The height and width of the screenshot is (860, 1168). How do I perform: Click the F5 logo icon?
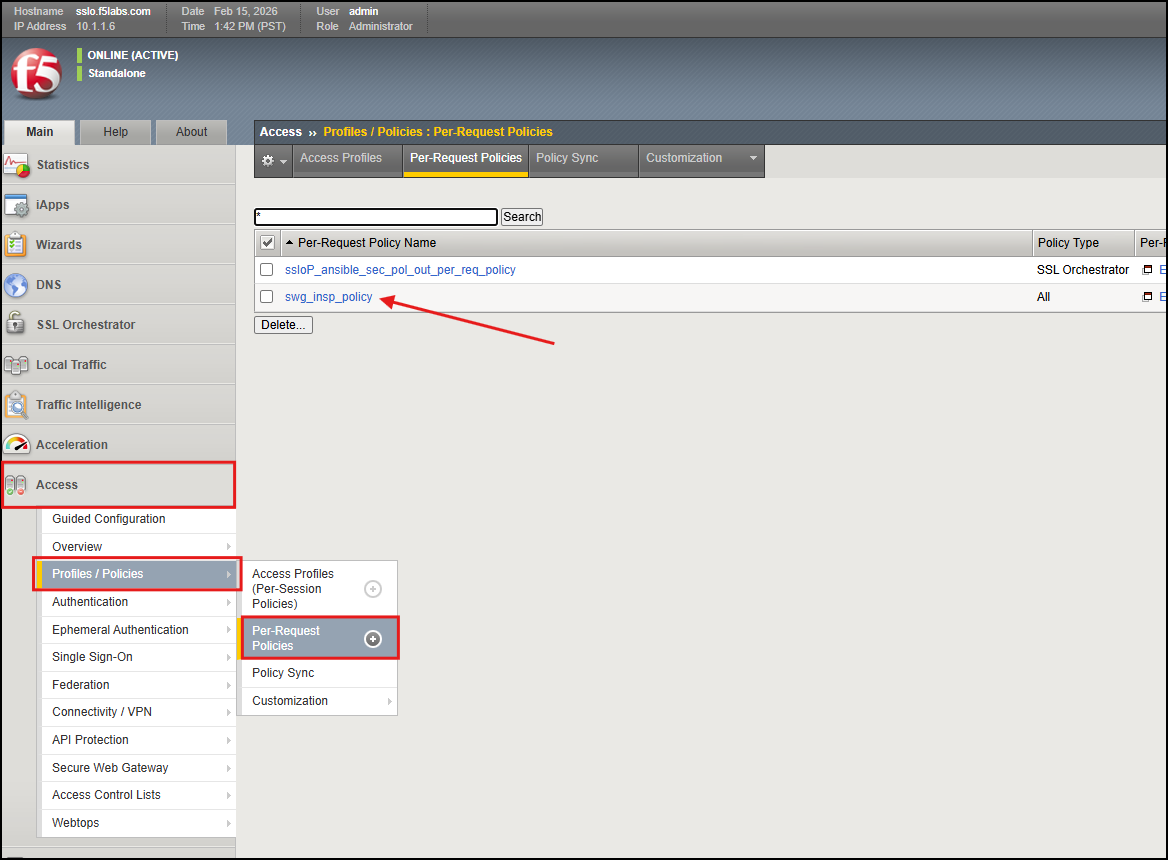[36, 73]
